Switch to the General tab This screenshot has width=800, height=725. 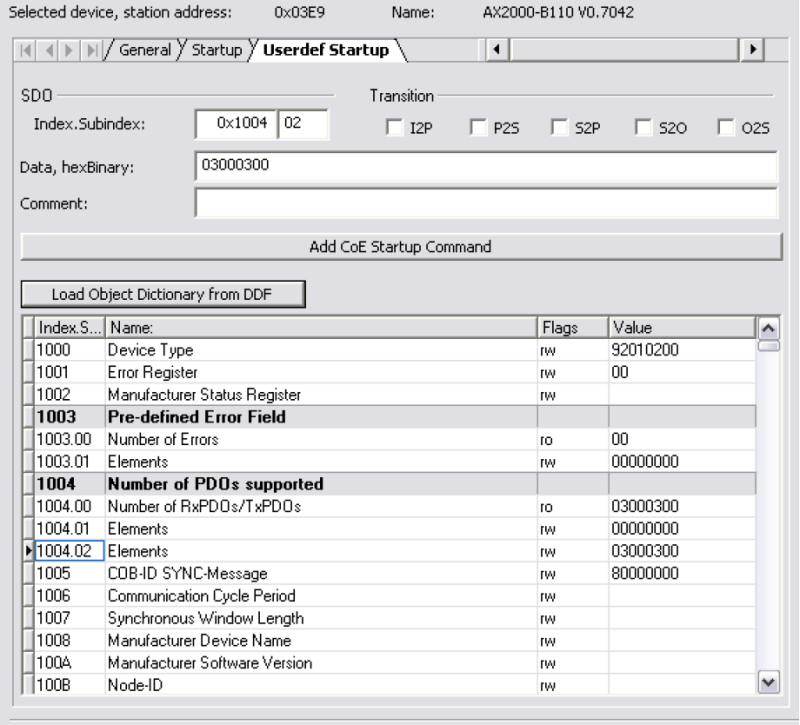145,50
